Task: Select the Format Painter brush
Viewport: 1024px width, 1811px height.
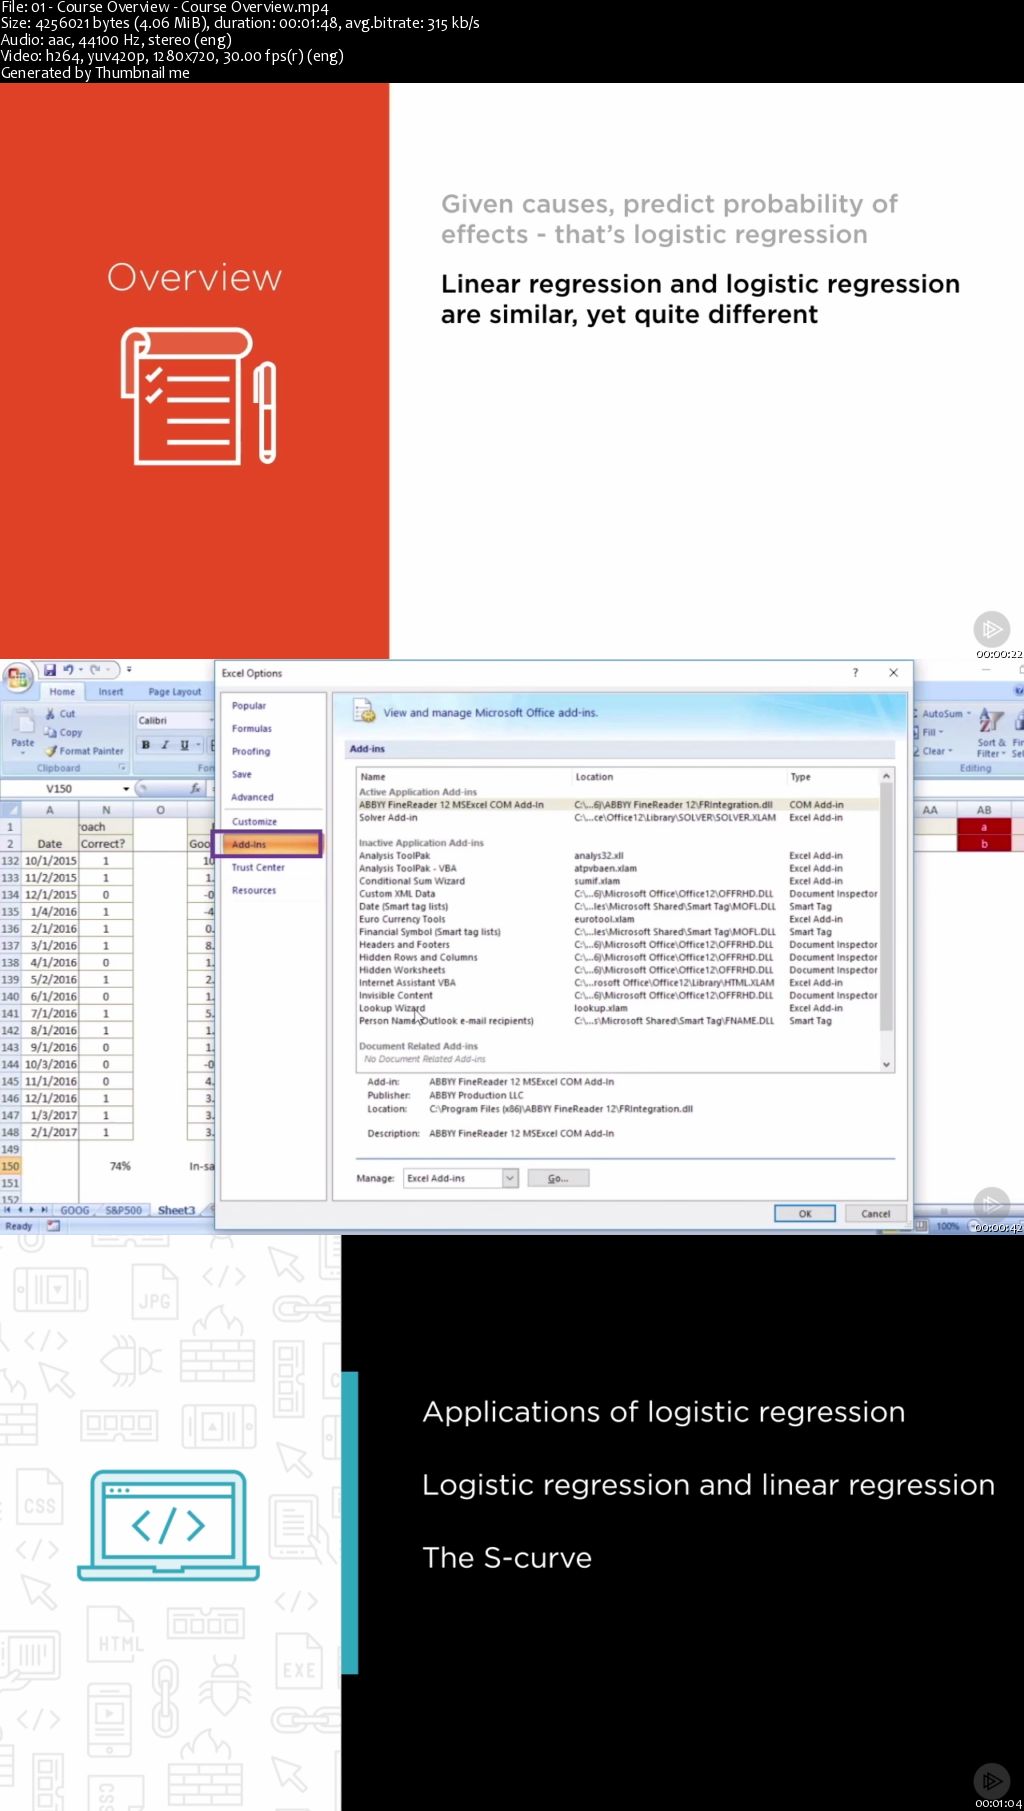Action: (51, 750)
